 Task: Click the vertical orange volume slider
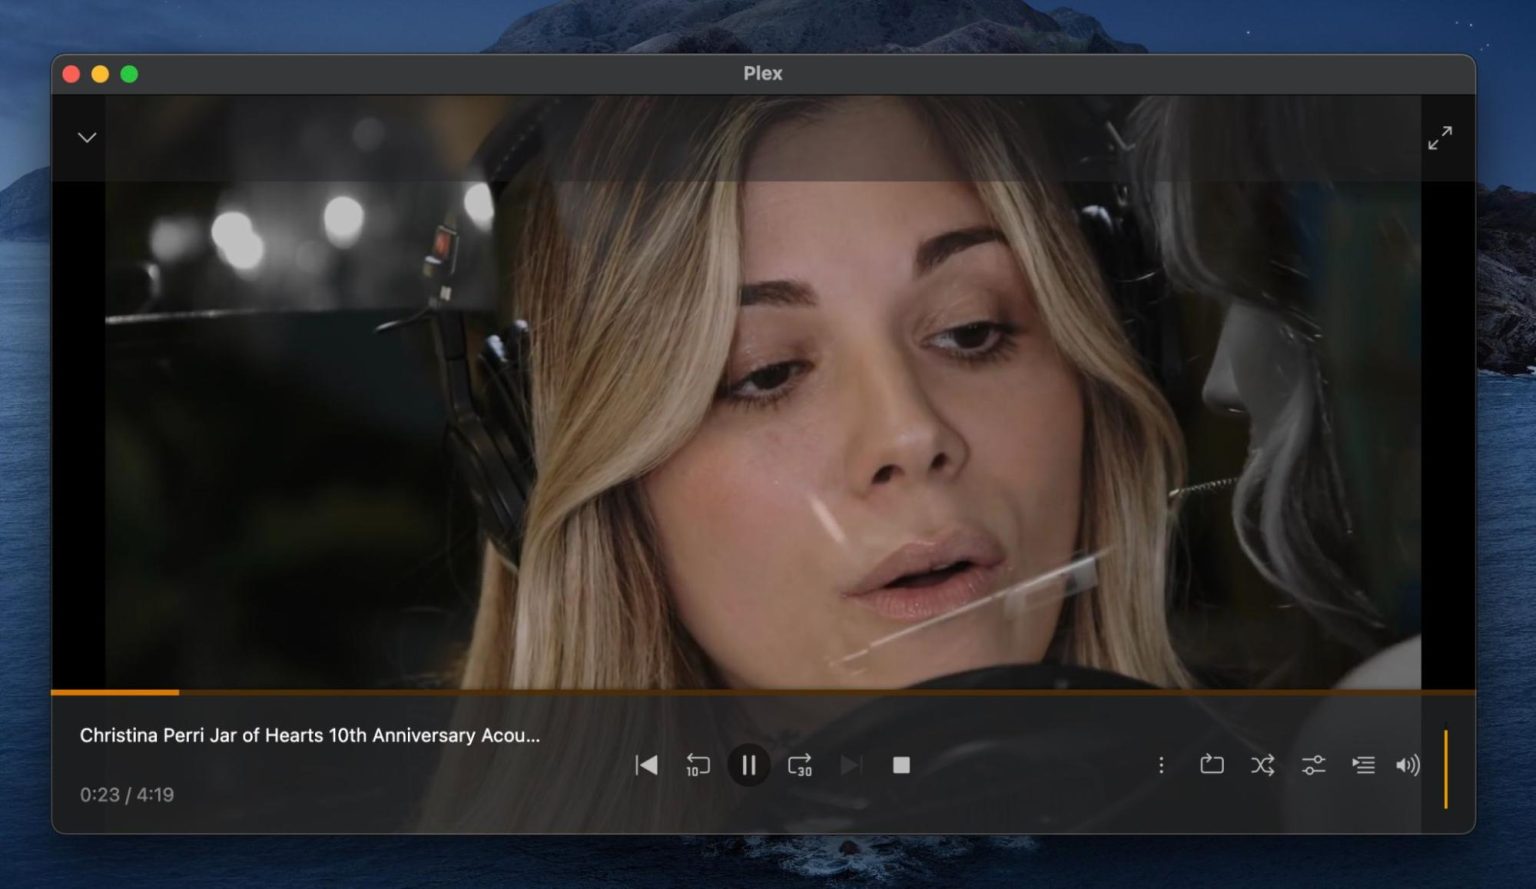point(1445,768)
